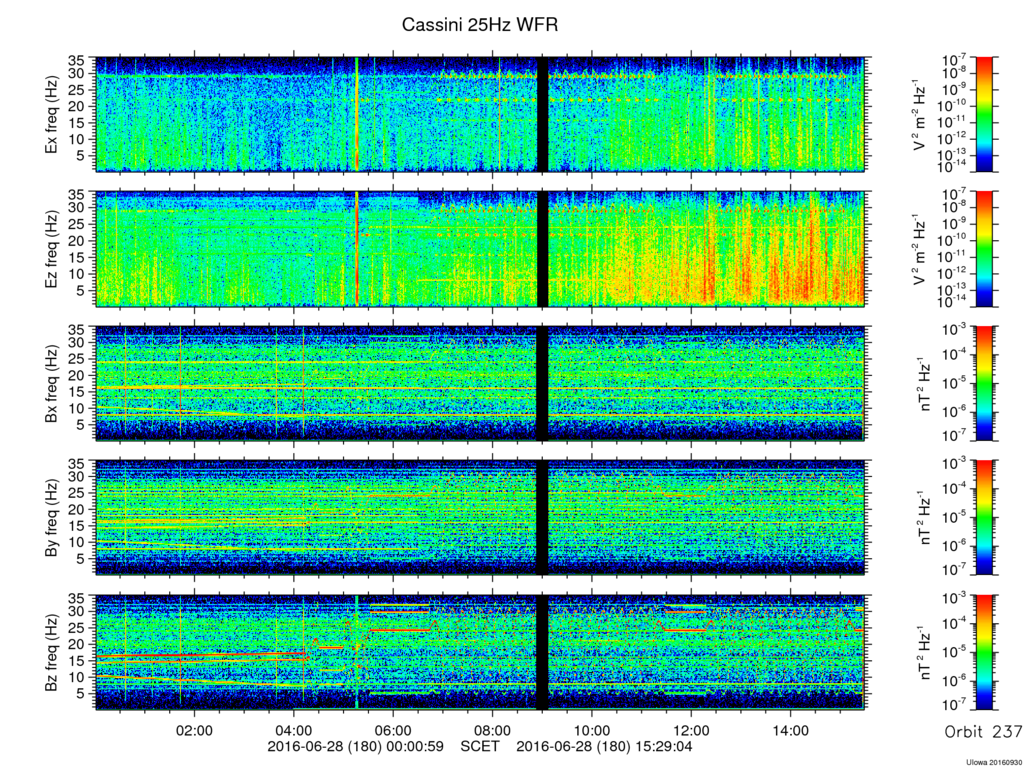Viewport: 1024px width, 767px height.
Task: Click the 04:00 time axis tick label
Action: click(x=294, y=731)
